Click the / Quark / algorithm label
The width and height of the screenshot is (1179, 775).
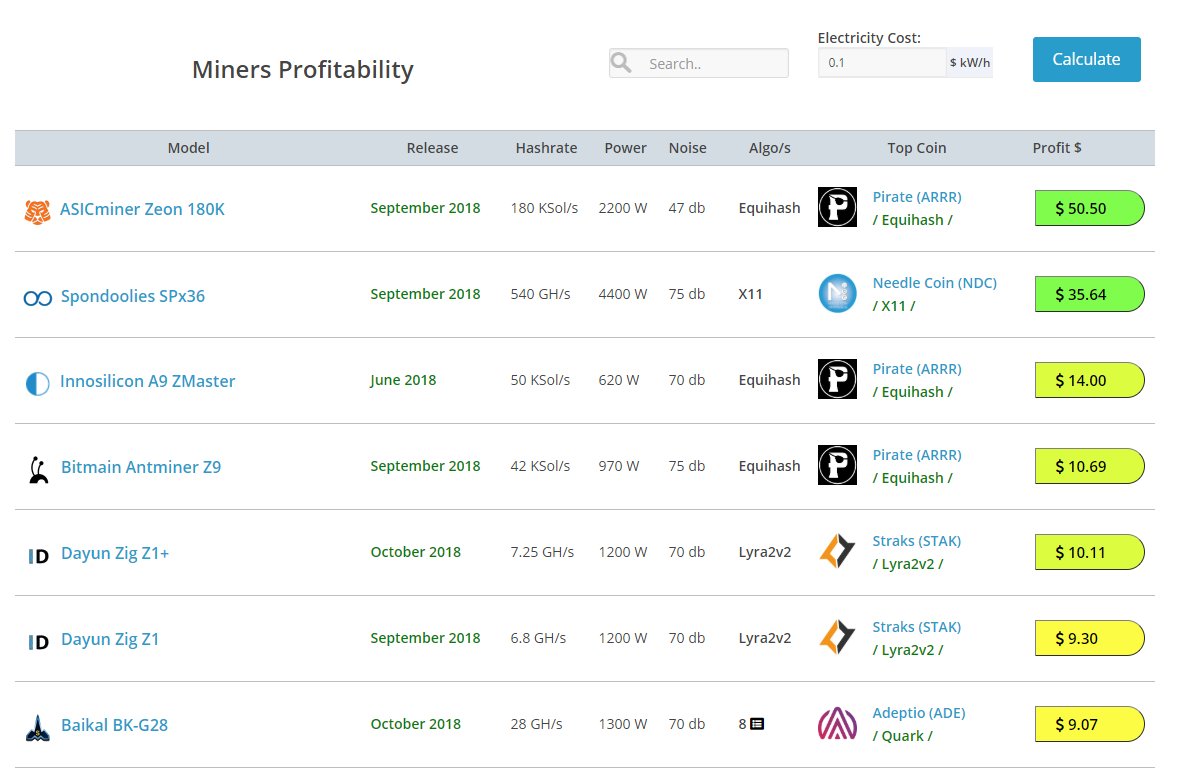902,736
